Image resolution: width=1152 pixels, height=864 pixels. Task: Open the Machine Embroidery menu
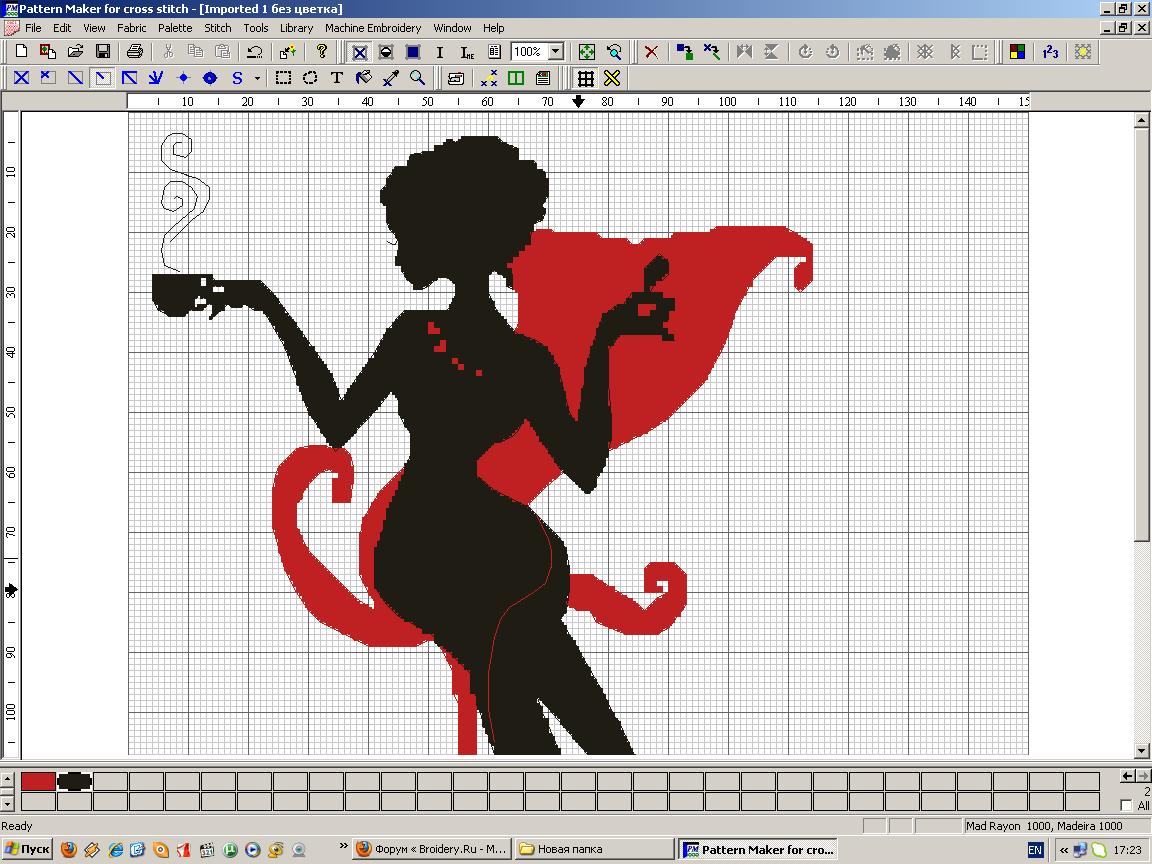pos(372,28)
